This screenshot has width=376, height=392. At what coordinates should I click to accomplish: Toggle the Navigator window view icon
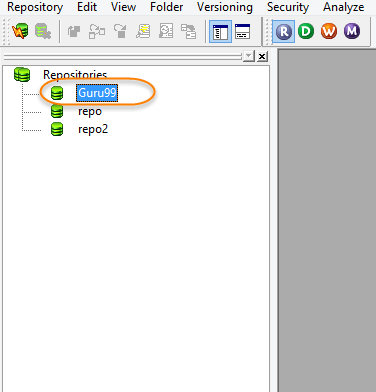tap(220, 31)
